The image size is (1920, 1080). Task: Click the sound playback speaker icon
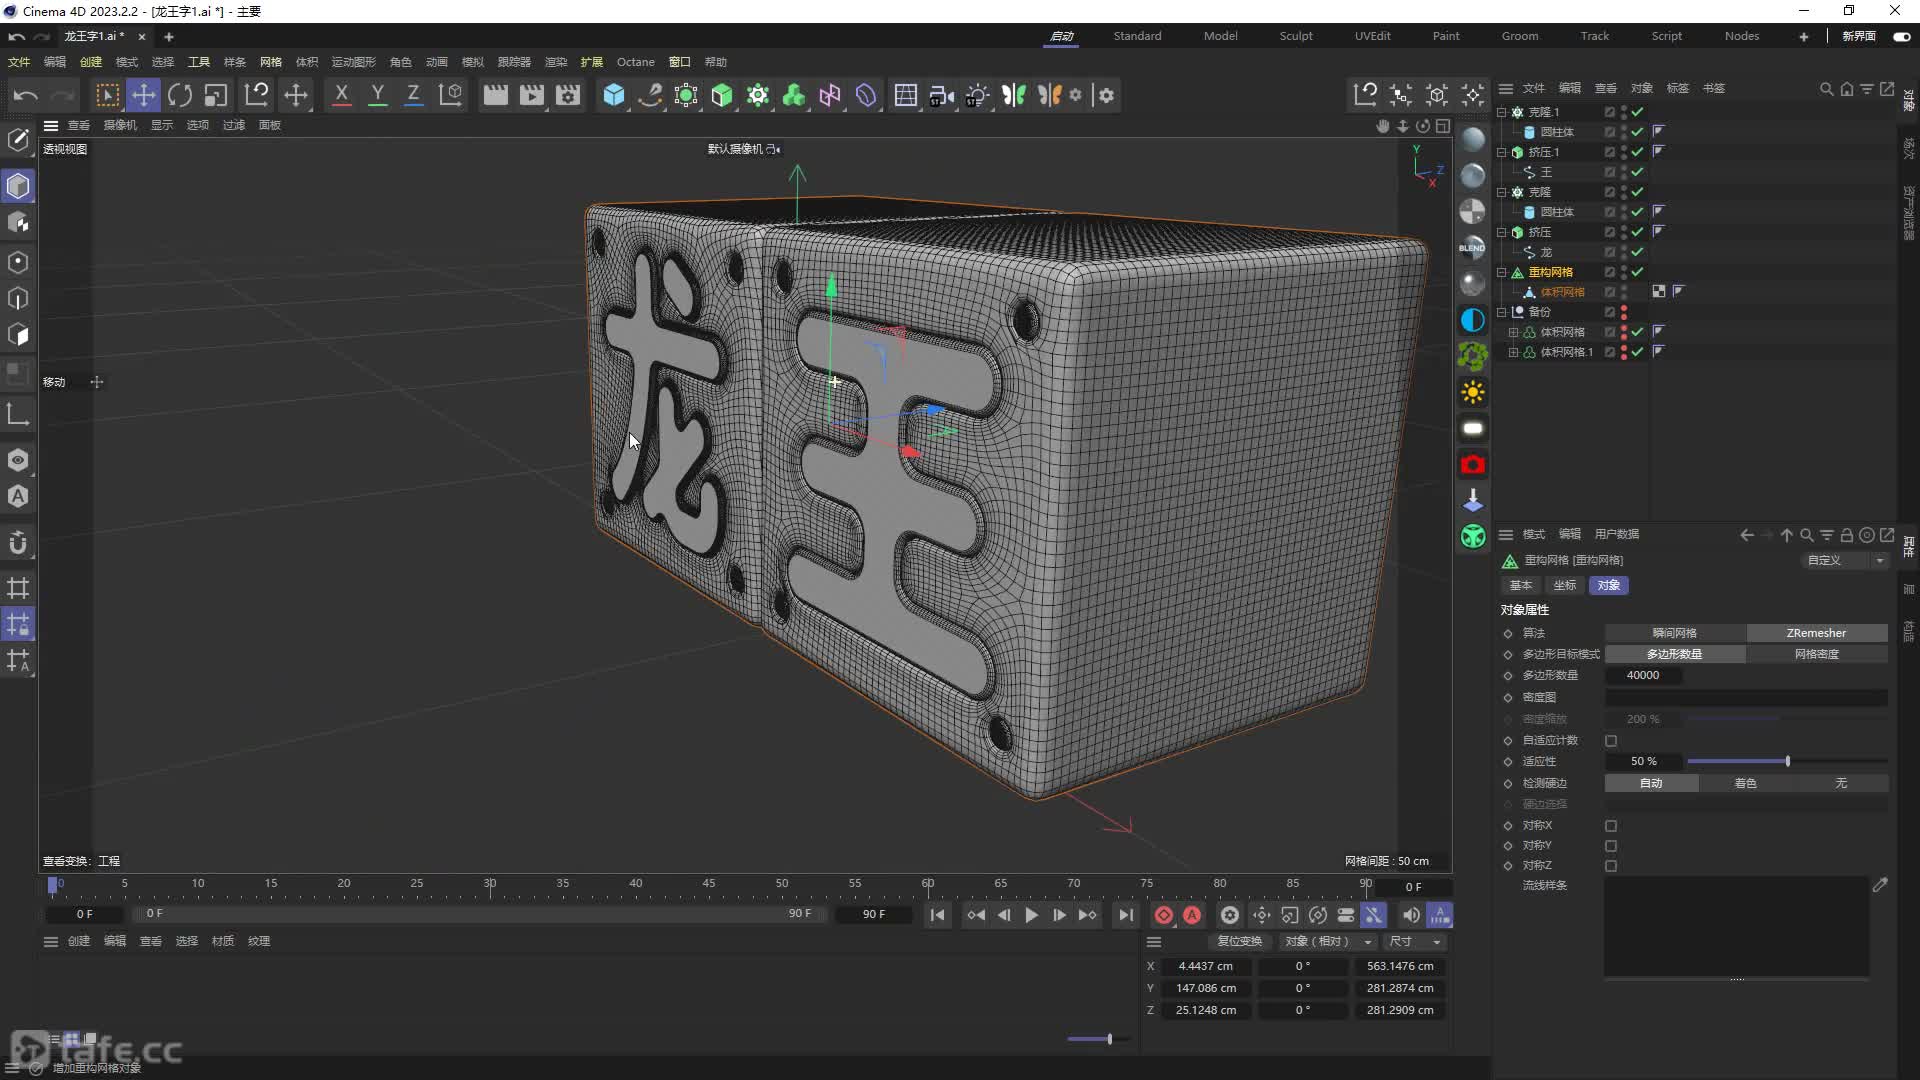pyautogui.click(x=1410, y=915)
